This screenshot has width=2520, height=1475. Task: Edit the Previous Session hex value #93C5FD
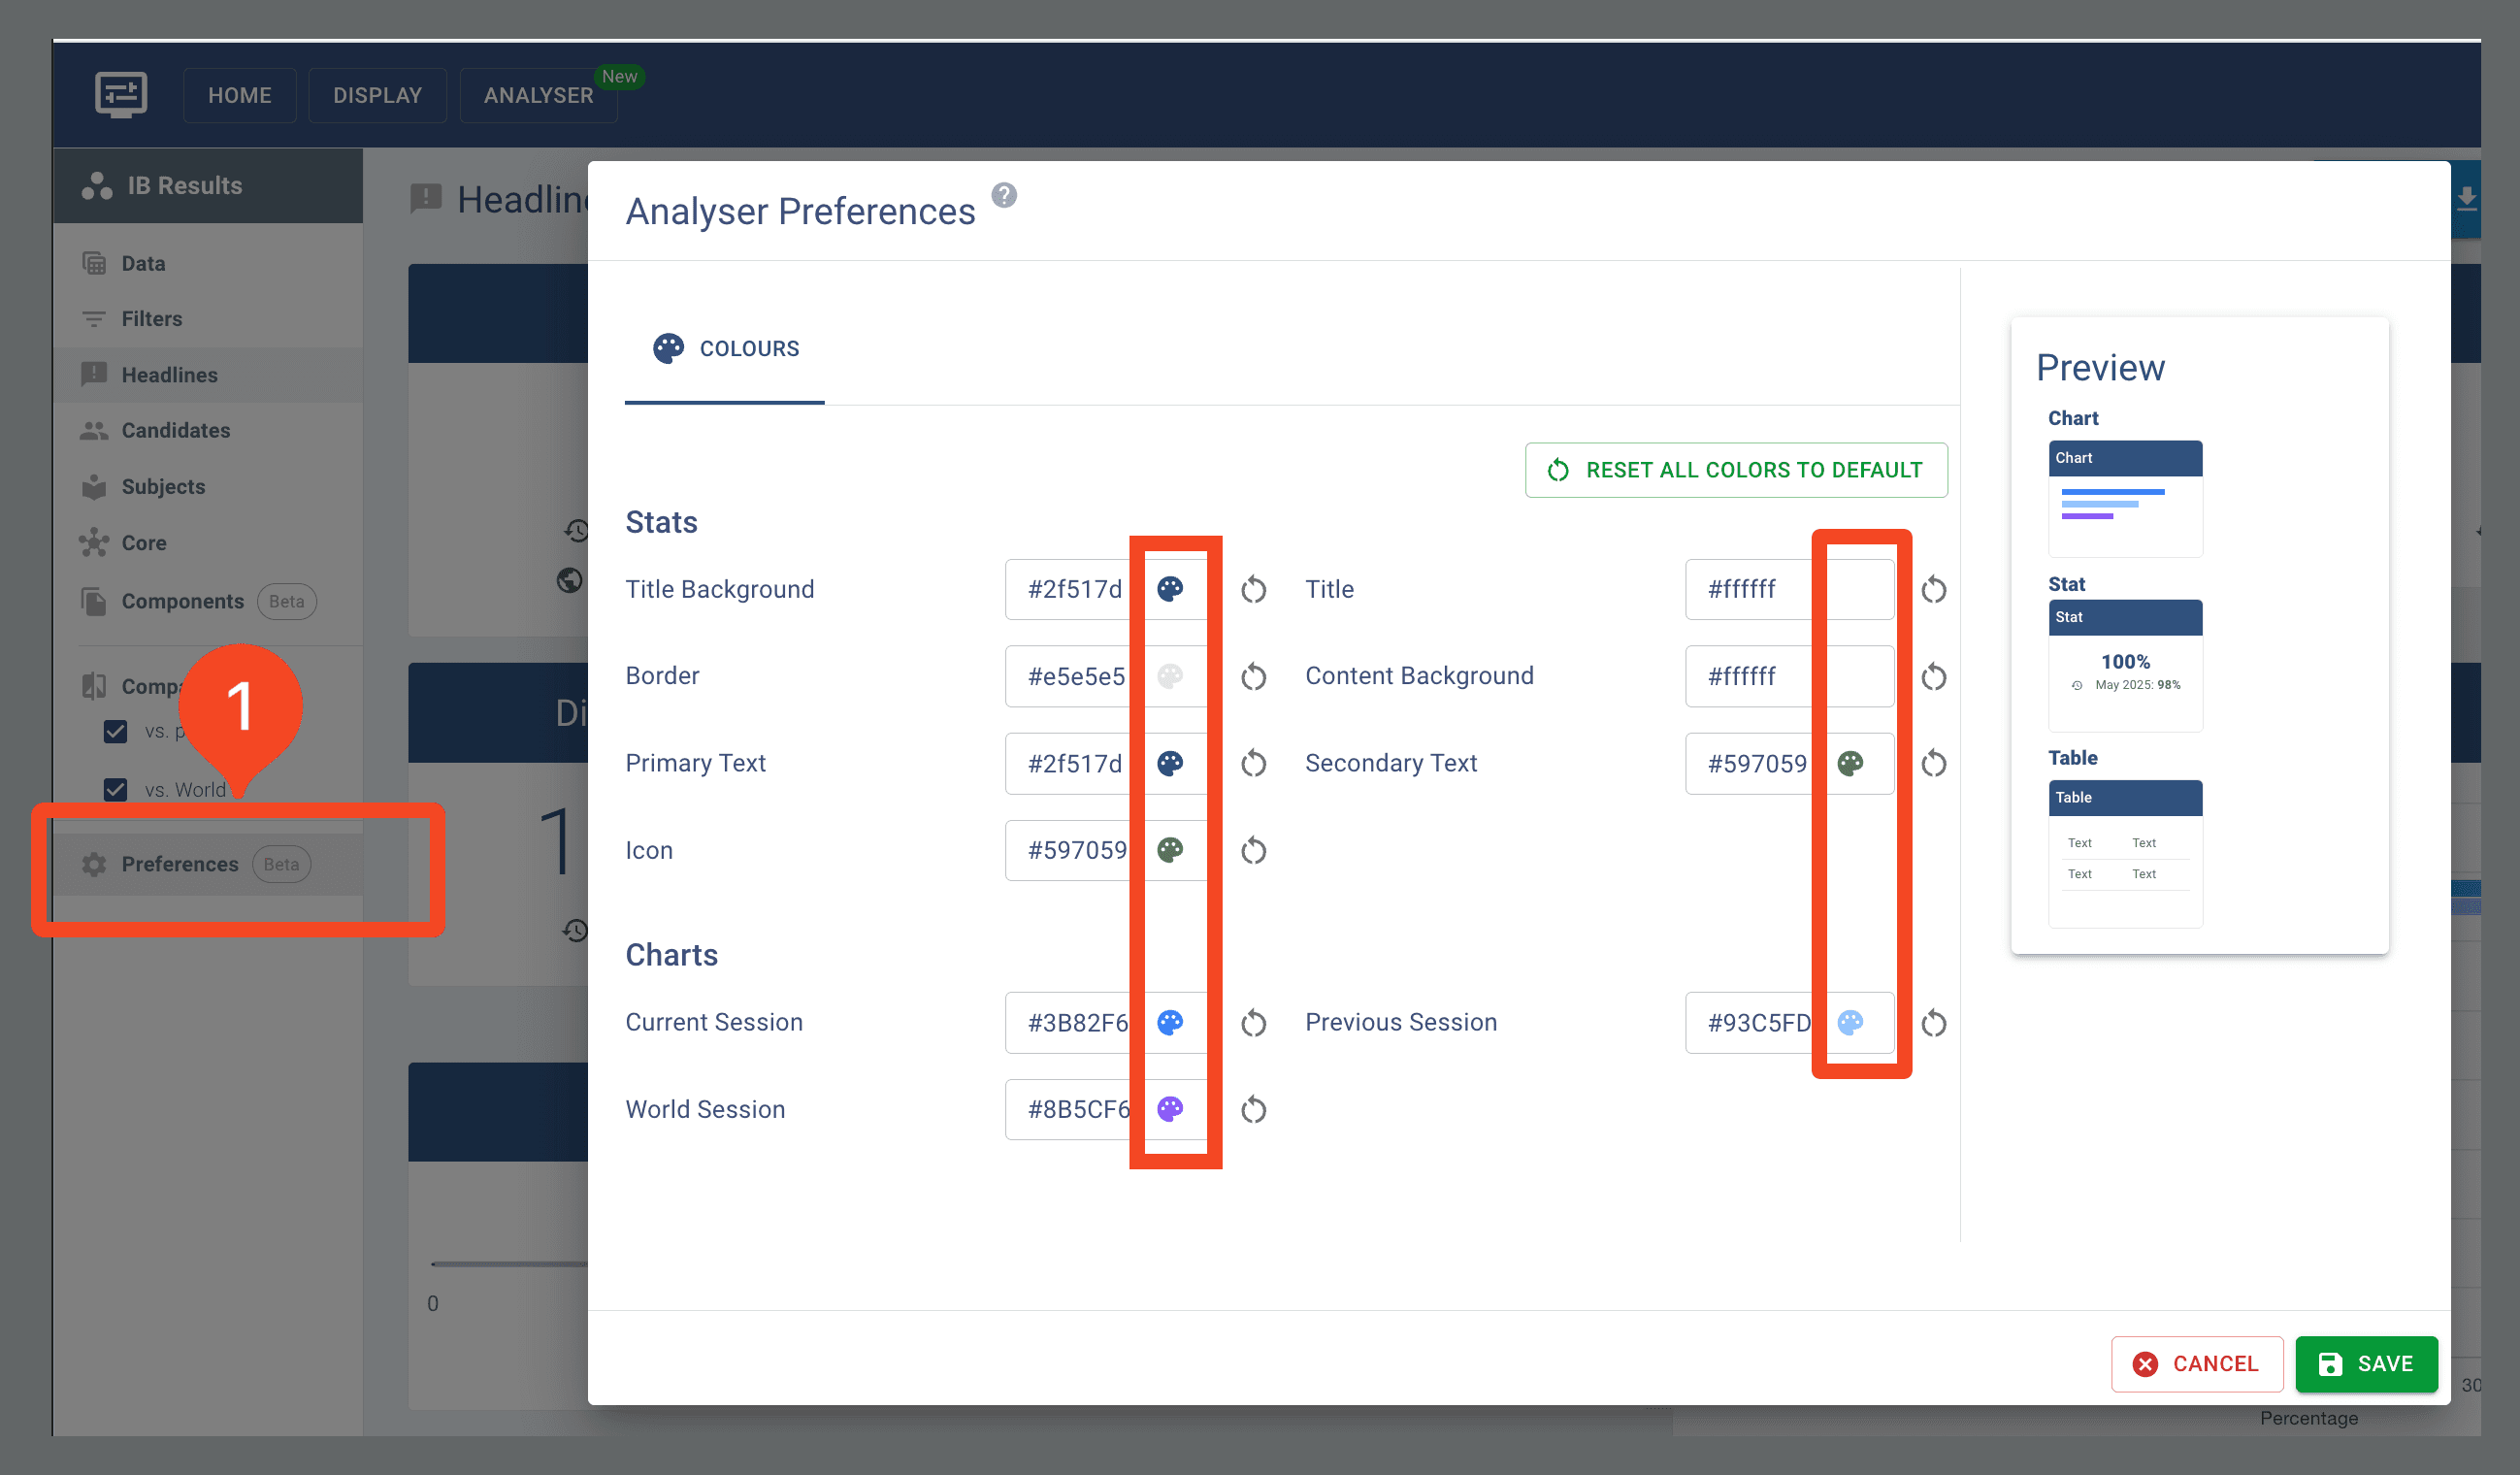[1759, 1022]
